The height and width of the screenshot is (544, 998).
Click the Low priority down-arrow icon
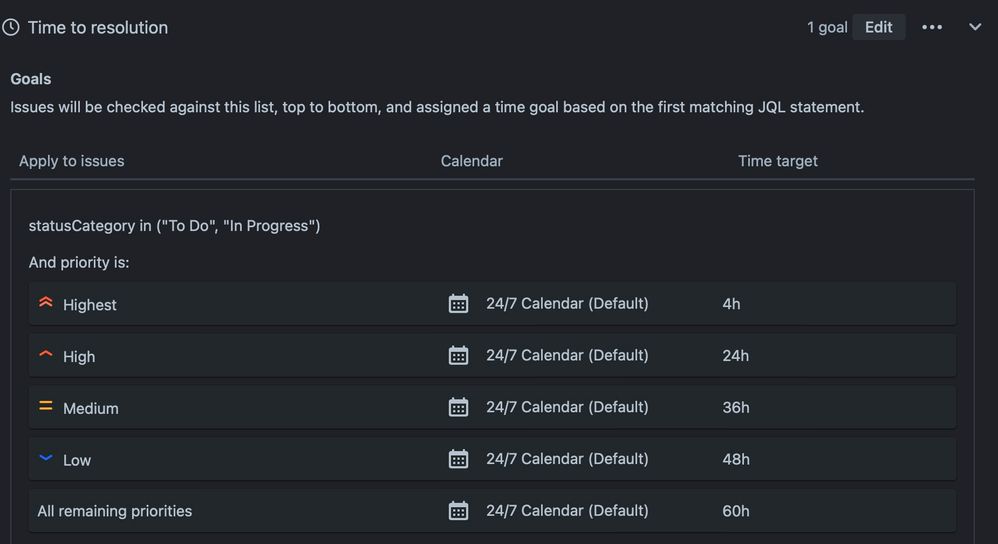coord(45,459)
